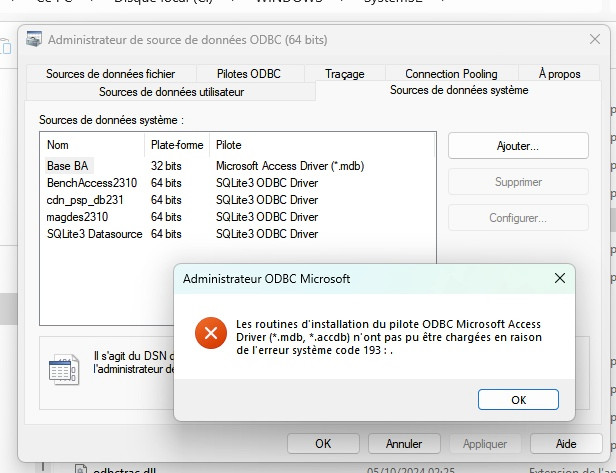Screen dimensions: 616x473
Task: Click the red error icon in message box
Action: coord(211,333)
